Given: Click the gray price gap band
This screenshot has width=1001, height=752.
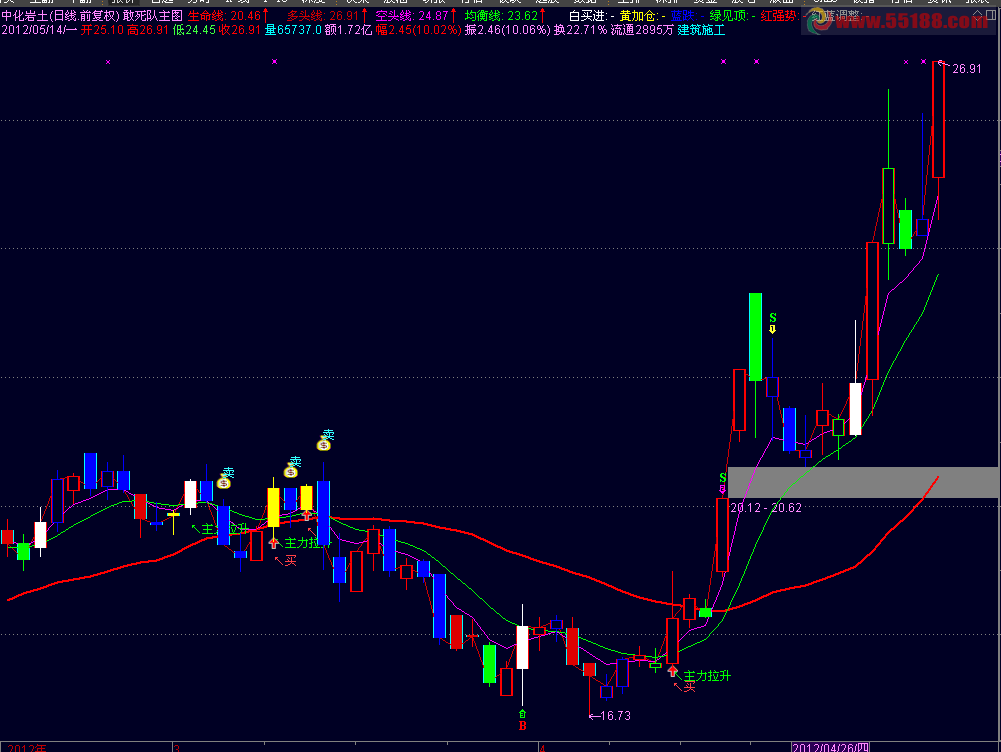Looking at the screenshot, I should 862,482.
